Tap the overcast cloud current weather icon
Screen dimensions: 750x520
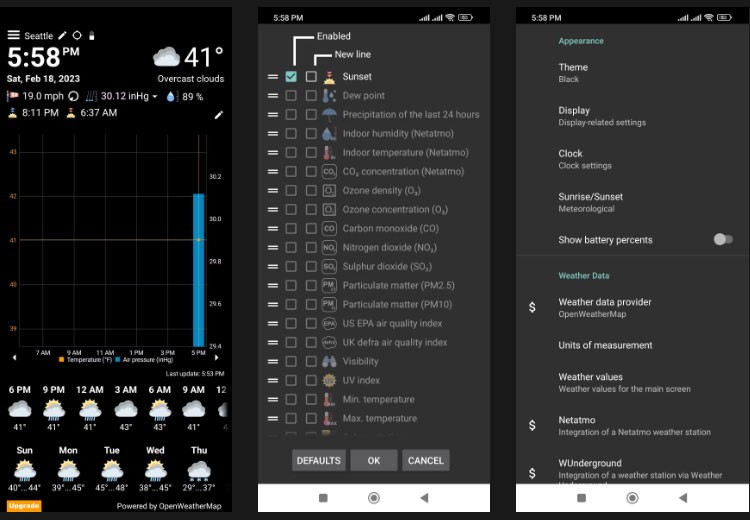(x=166, y=57)
